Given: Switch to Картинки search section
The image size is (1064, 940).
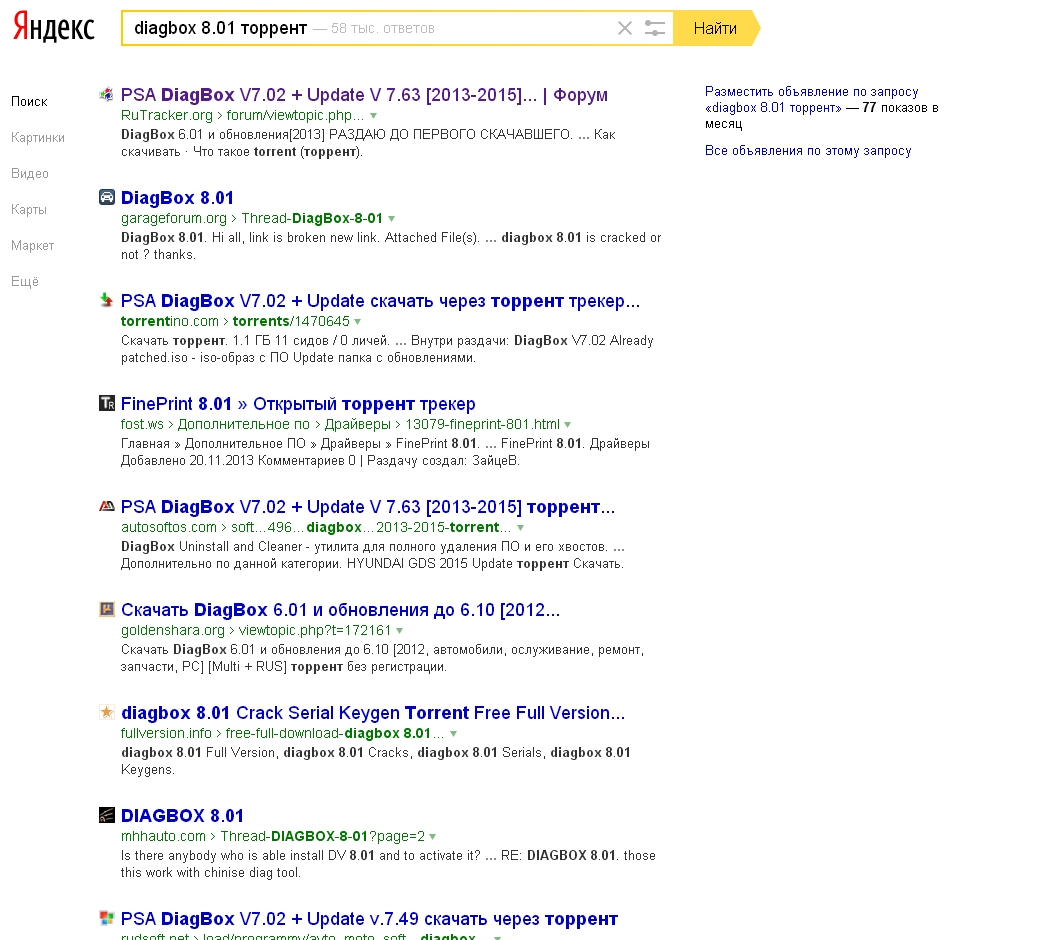Looking at the screenshot, I should [x=38, y=137].
